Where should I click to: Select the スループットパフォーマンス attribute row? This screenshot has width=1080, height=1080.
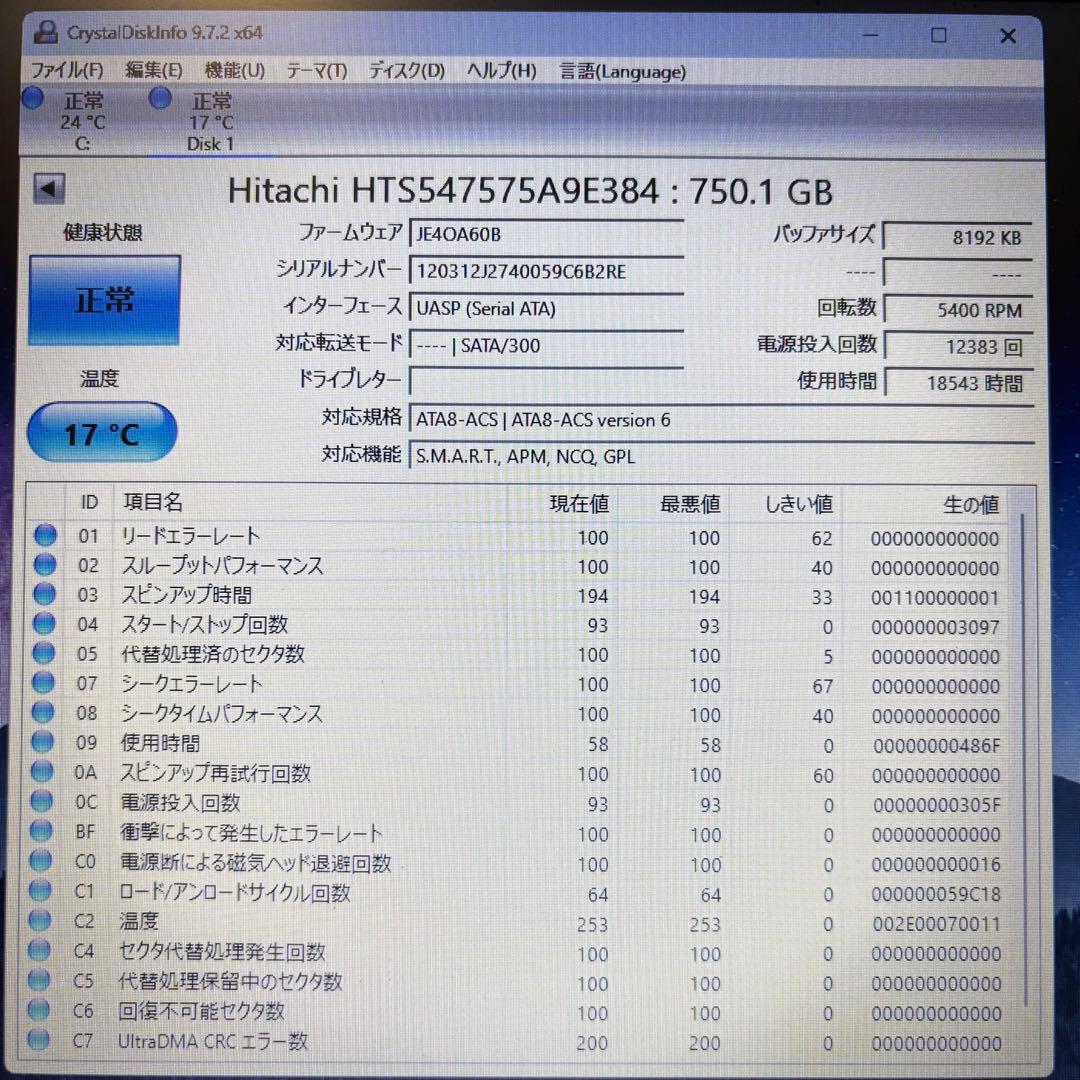coord(518,566)
